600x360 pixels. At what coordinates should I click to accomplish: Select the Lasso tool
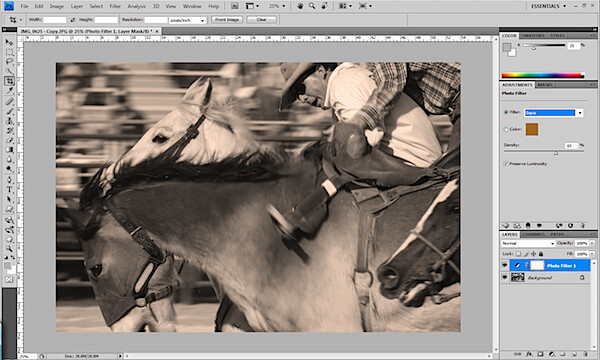click(x=9, y=62)
